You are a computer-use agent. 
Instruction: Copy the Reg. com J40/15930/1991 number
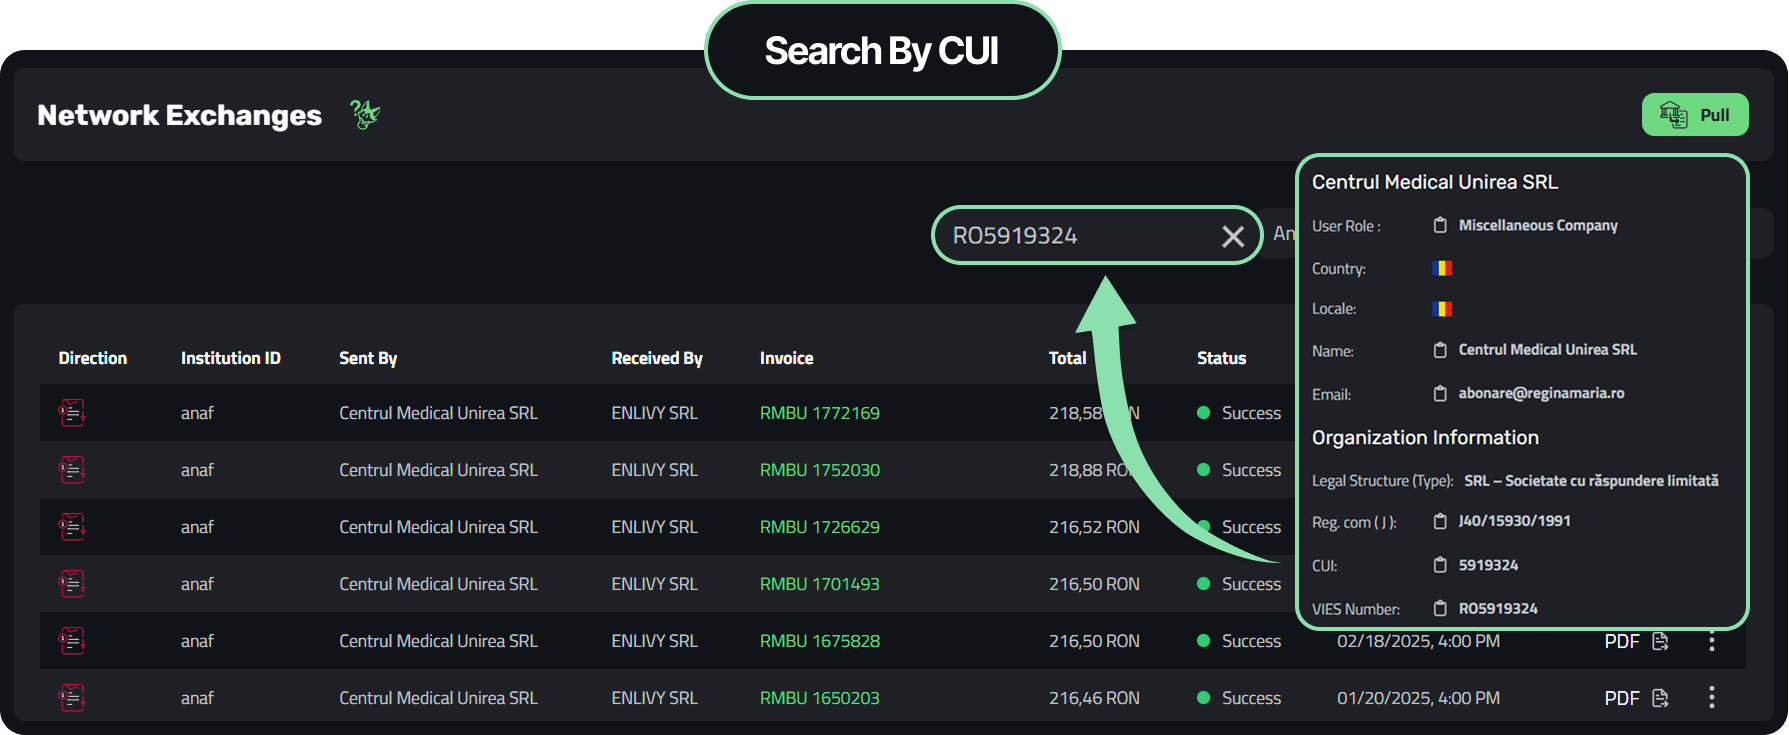(1440, 521)
